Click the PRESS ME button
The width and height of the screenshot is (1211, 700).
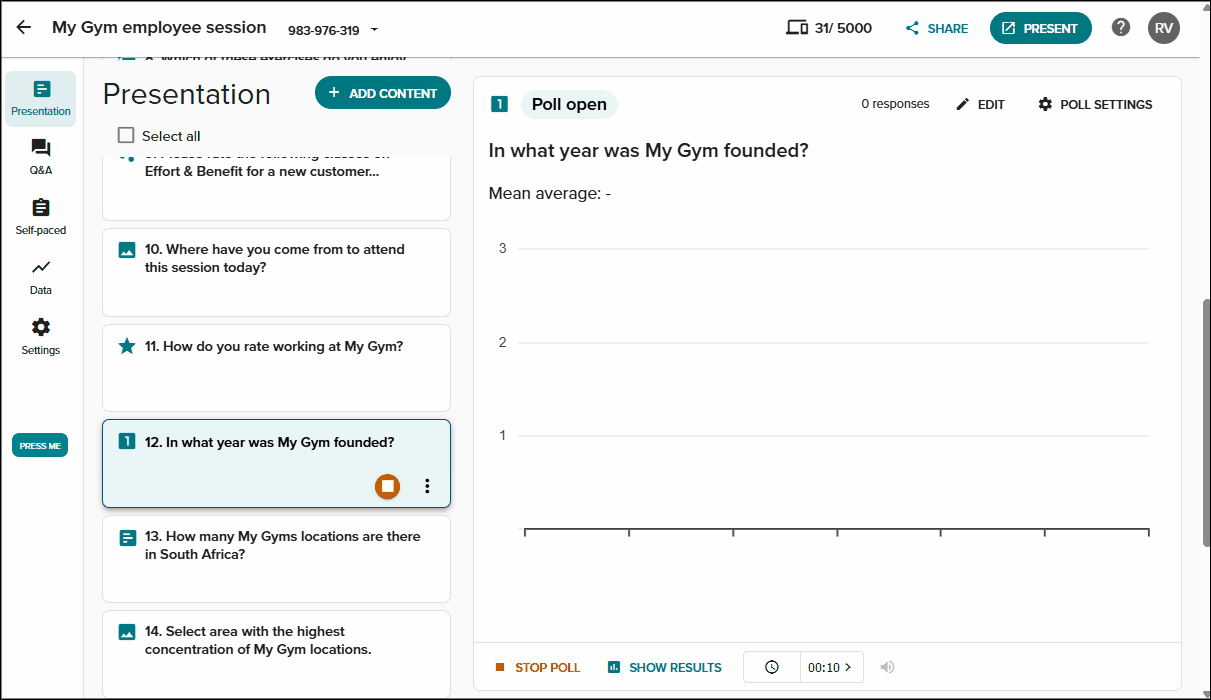tap(40, 446)
